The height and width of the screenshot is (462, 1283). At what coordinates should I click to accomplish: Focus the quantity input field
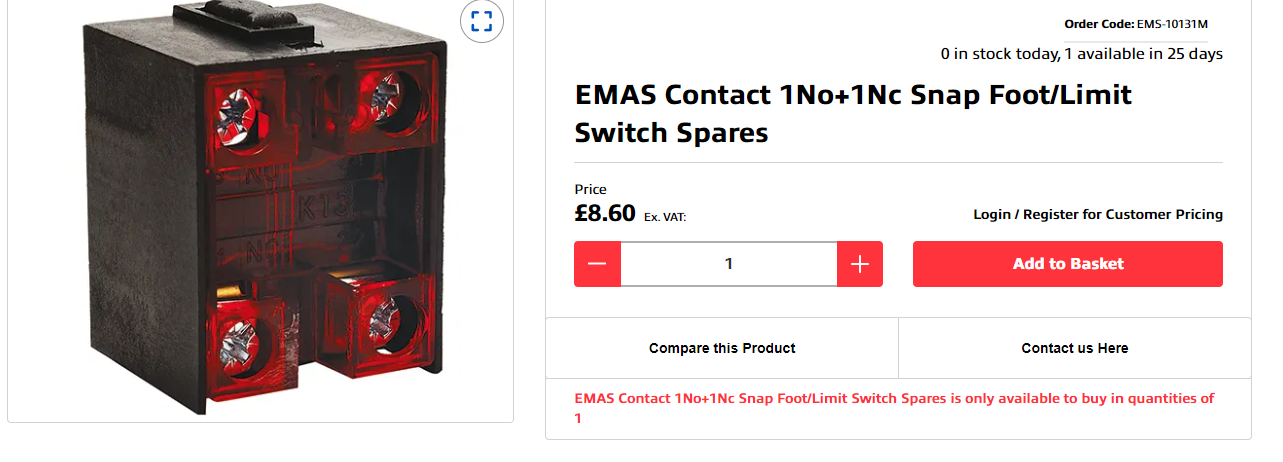click(x=729, y=264)
